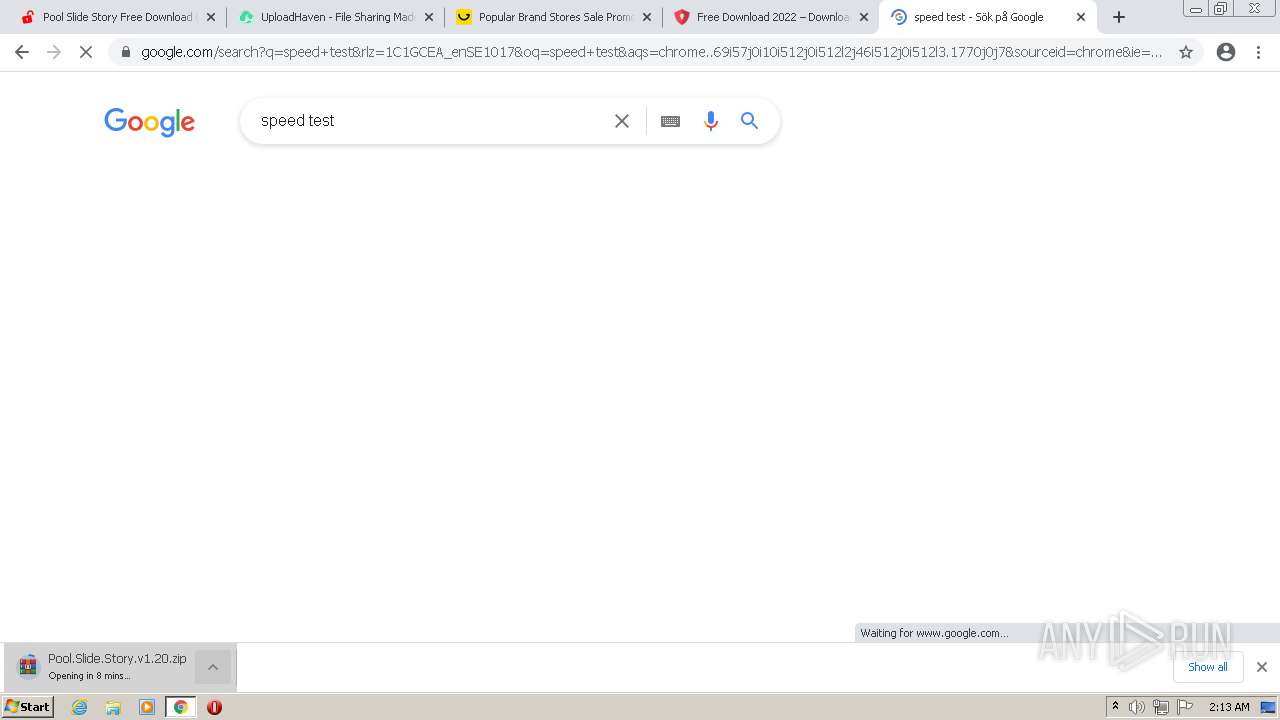Open Windows Explorer folder from taskbar

click(x=113, y=707)
